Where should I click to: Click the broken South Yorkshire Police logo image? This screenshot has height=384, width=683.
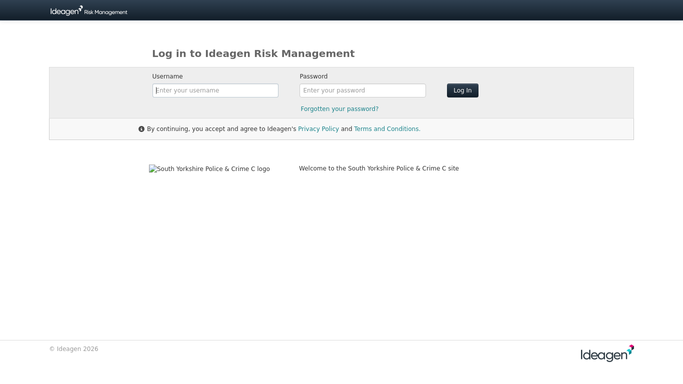[x=210, y=169]
